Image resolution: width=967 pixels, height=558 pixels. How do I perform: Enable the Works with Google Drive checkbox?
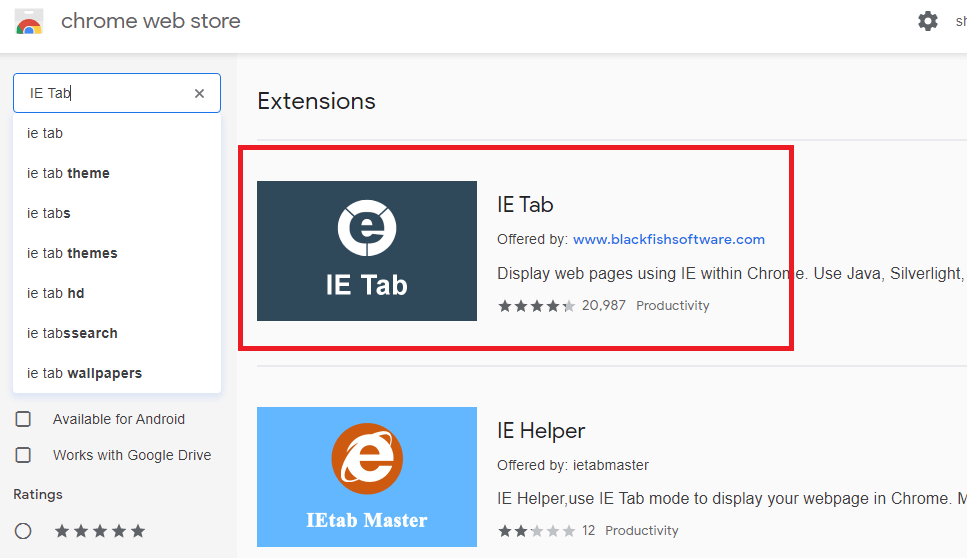click(x=23, y=455)
